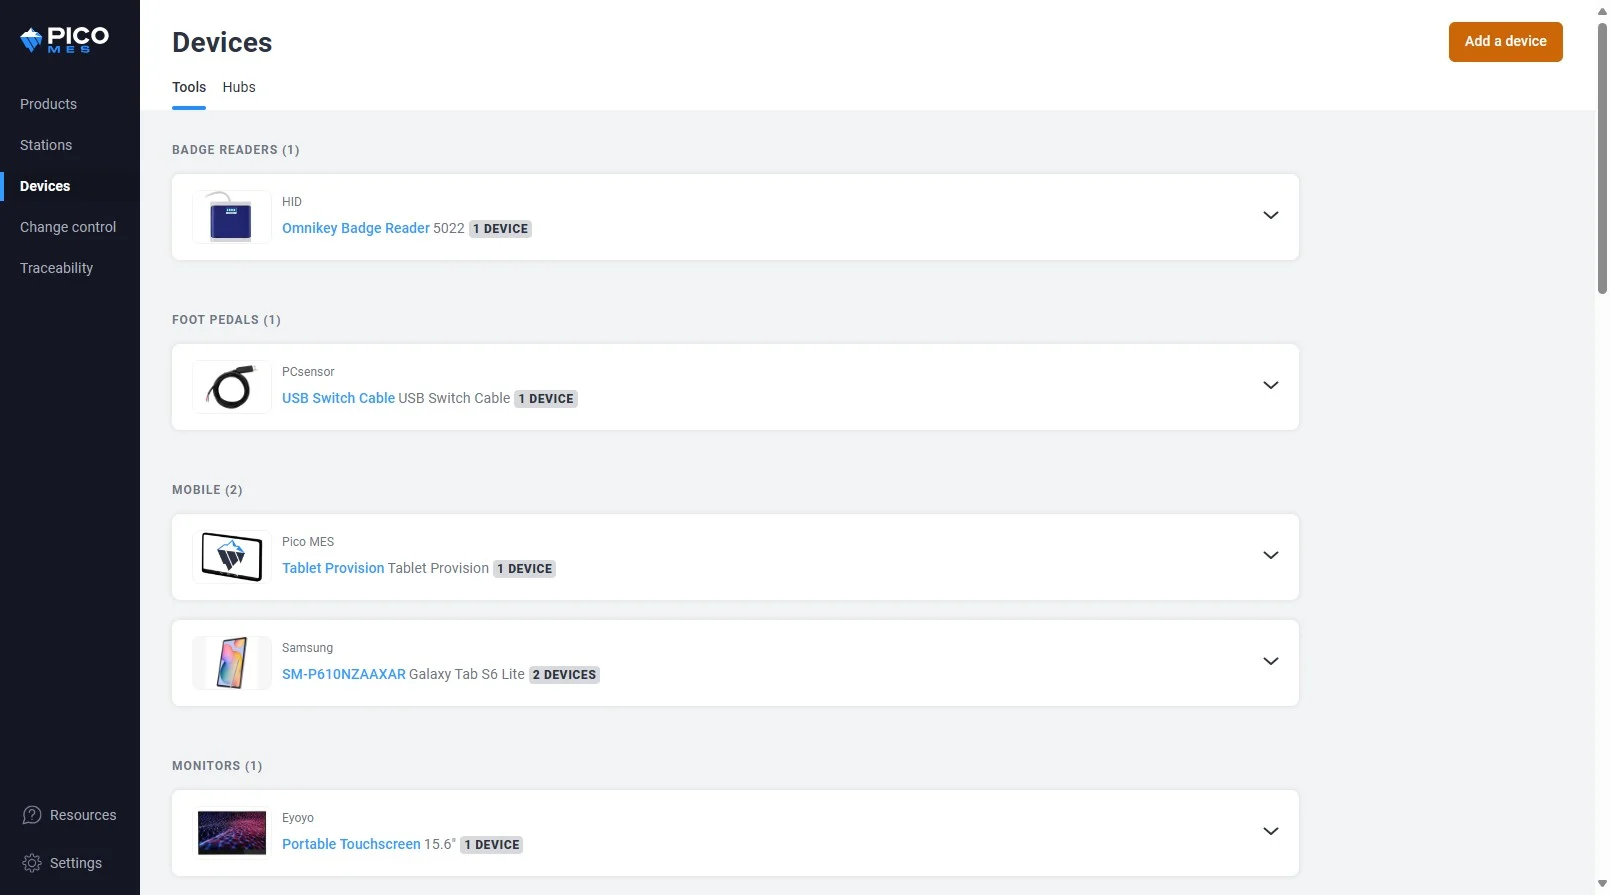Image resolution: width=1610 pixels, height=895 pixels.
Task: Click the MOBILE (2) heading
Action: tap(207, 490)
